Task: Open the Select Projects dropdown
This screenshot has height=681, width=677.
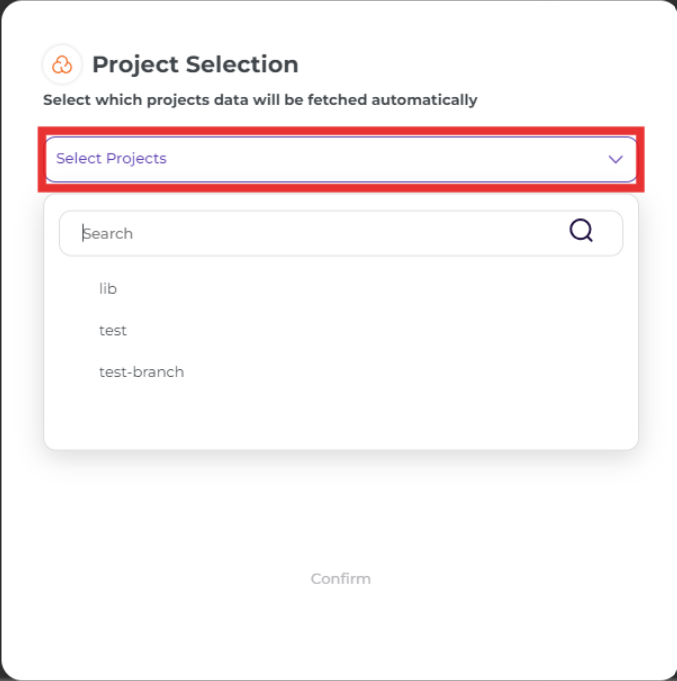Action: point(341,159)
